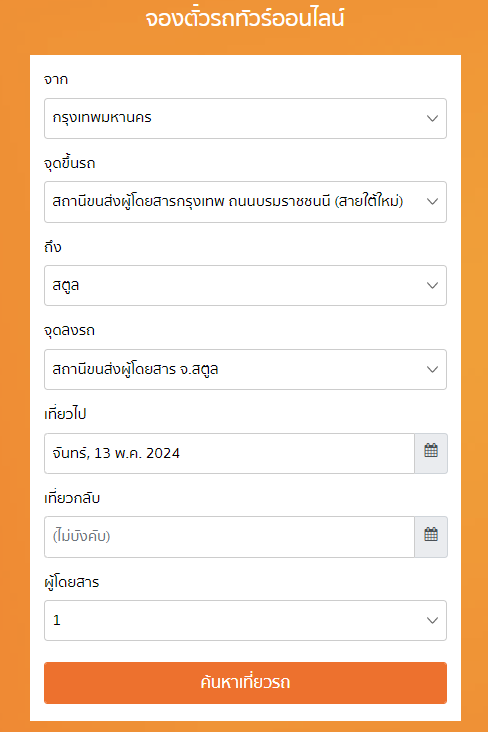488x732 pixels.
Task: Click the return date field (ไม่บังคับ)
Action: [x=229, y=537]
